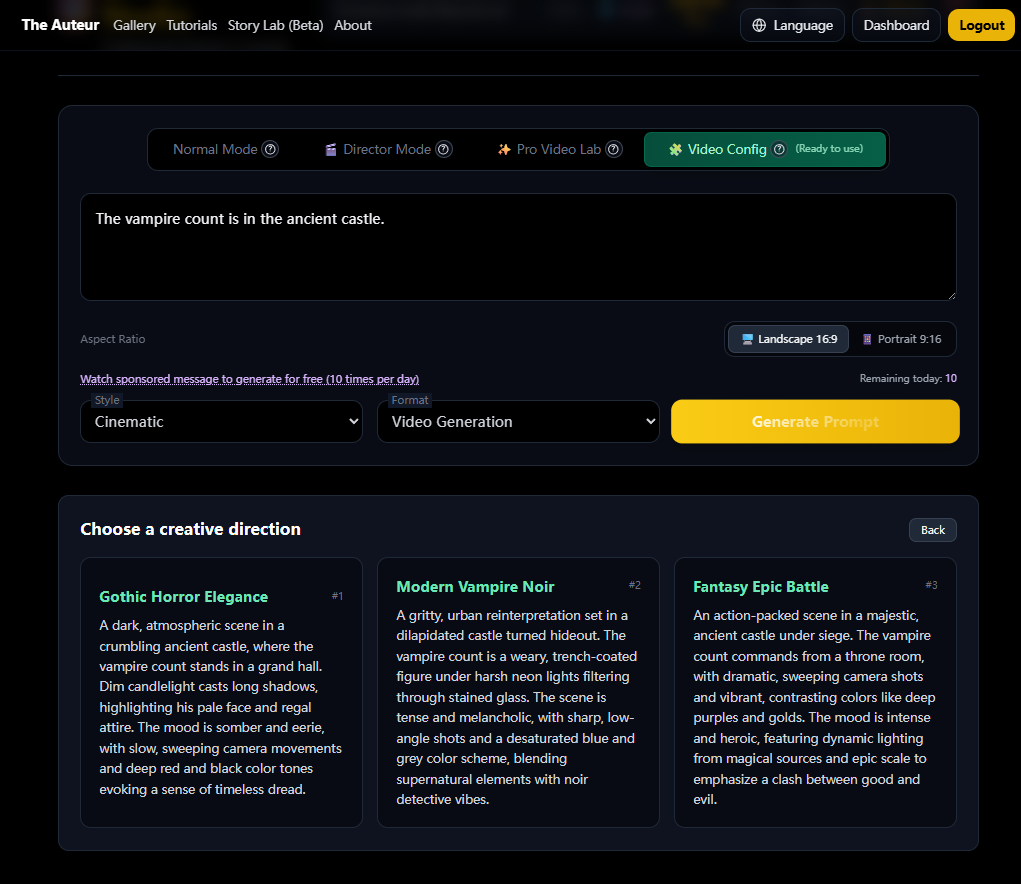Open the Pro Video Lab tab
The image size is (1021, 884).
[559, 149]
